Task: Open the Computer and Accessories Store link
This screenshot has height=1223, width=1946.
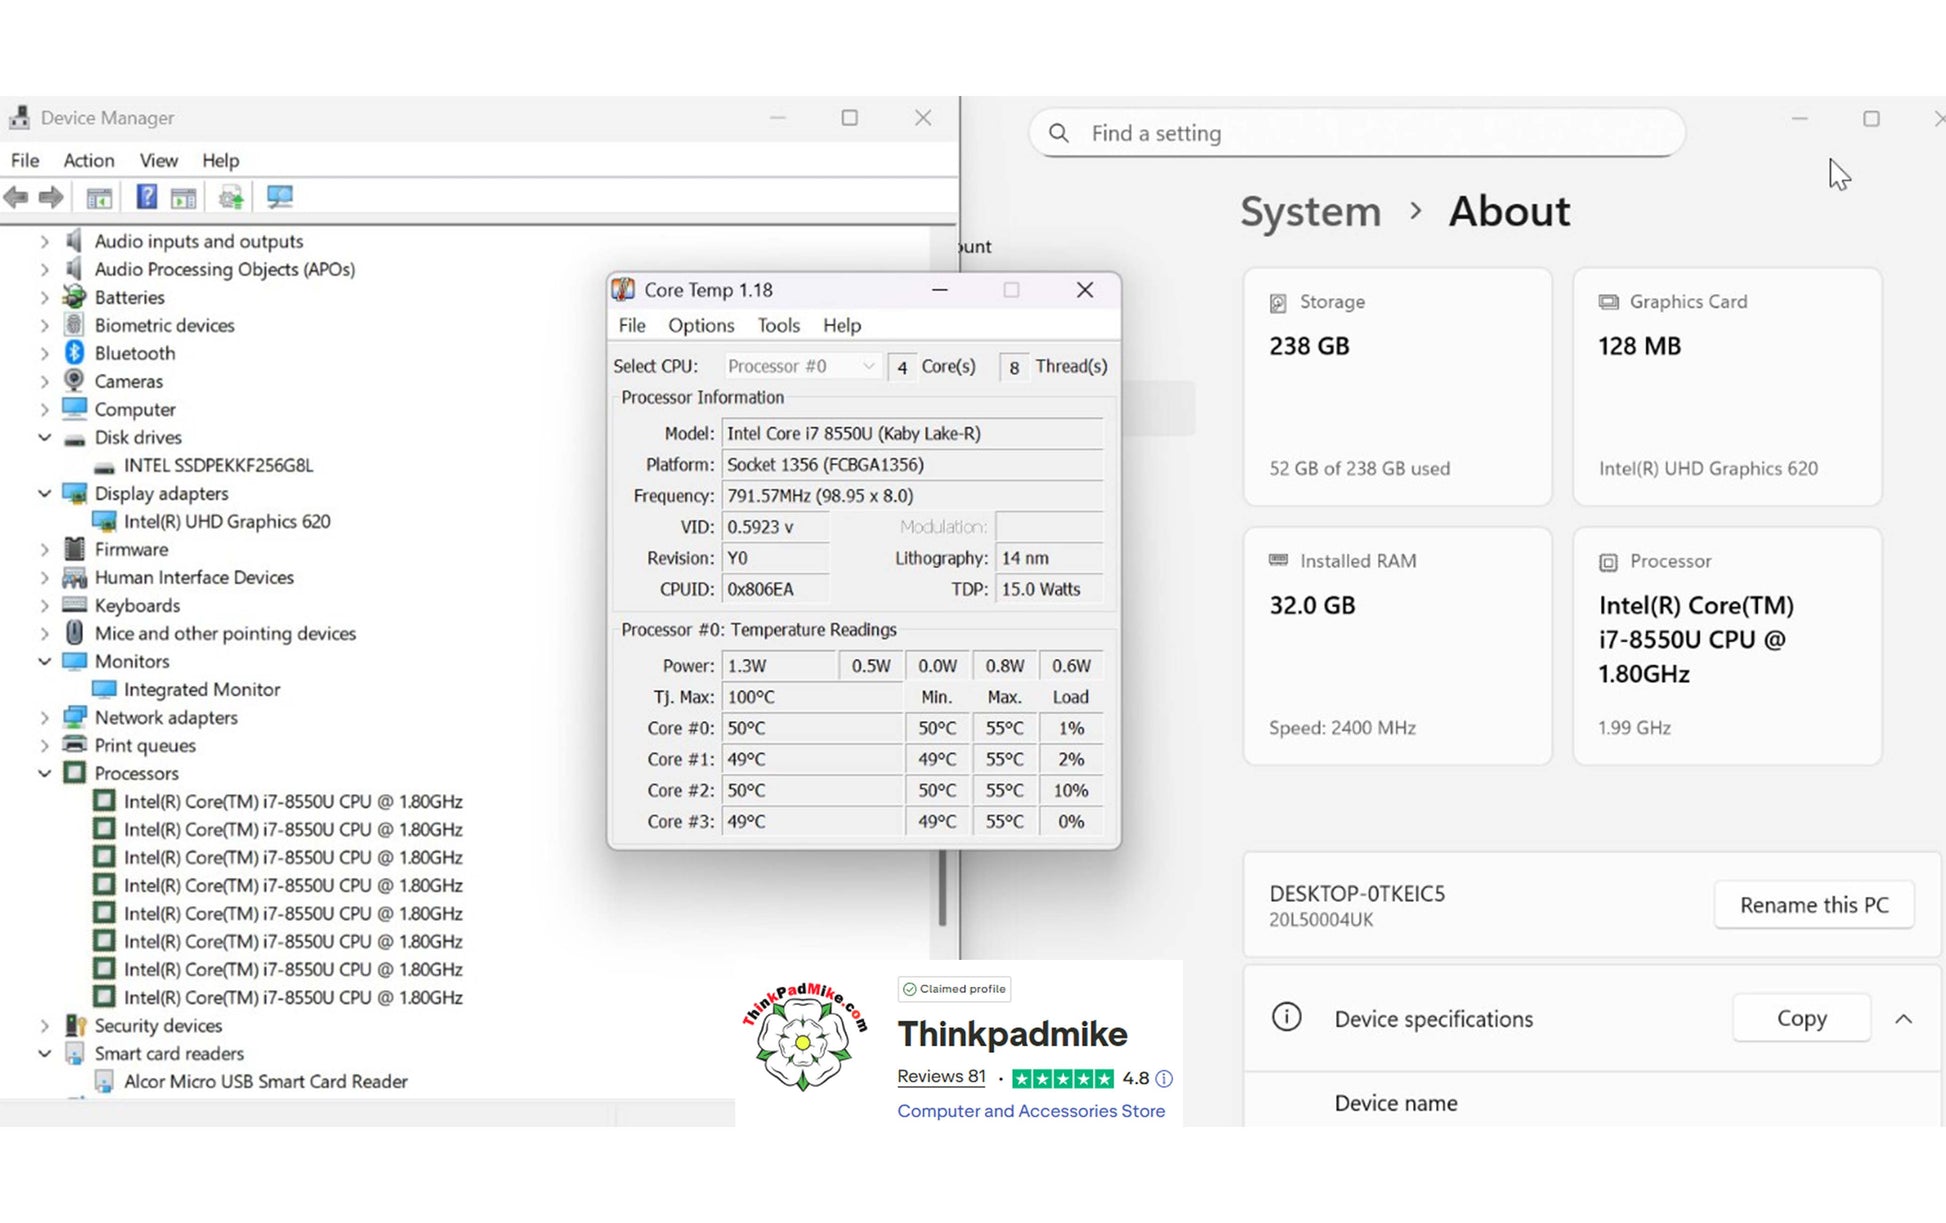Action: coord(1030,1111)
